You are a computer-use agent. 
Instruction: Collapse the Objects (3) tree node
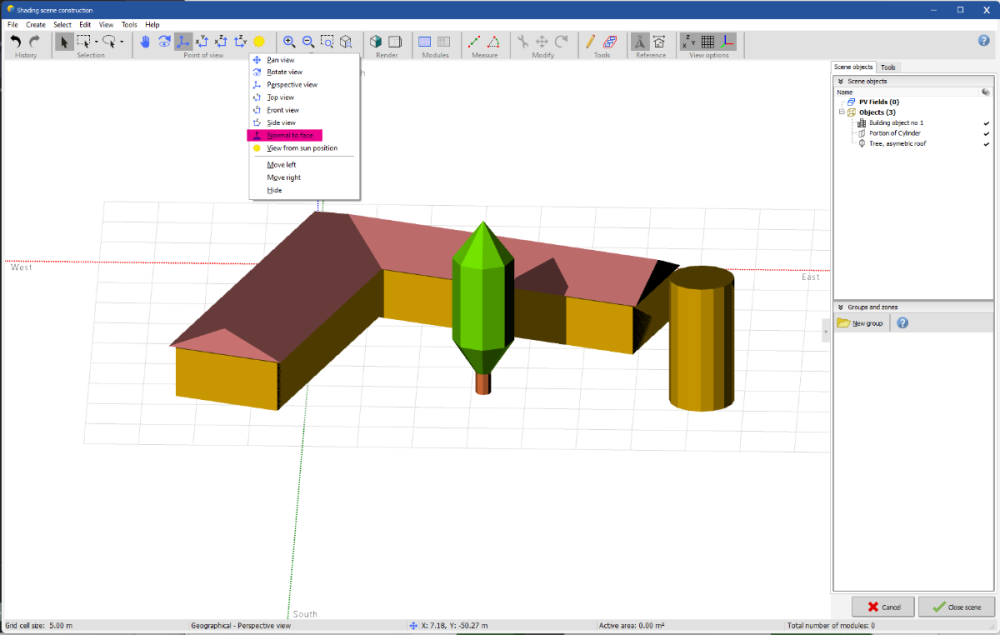point(842,112)
